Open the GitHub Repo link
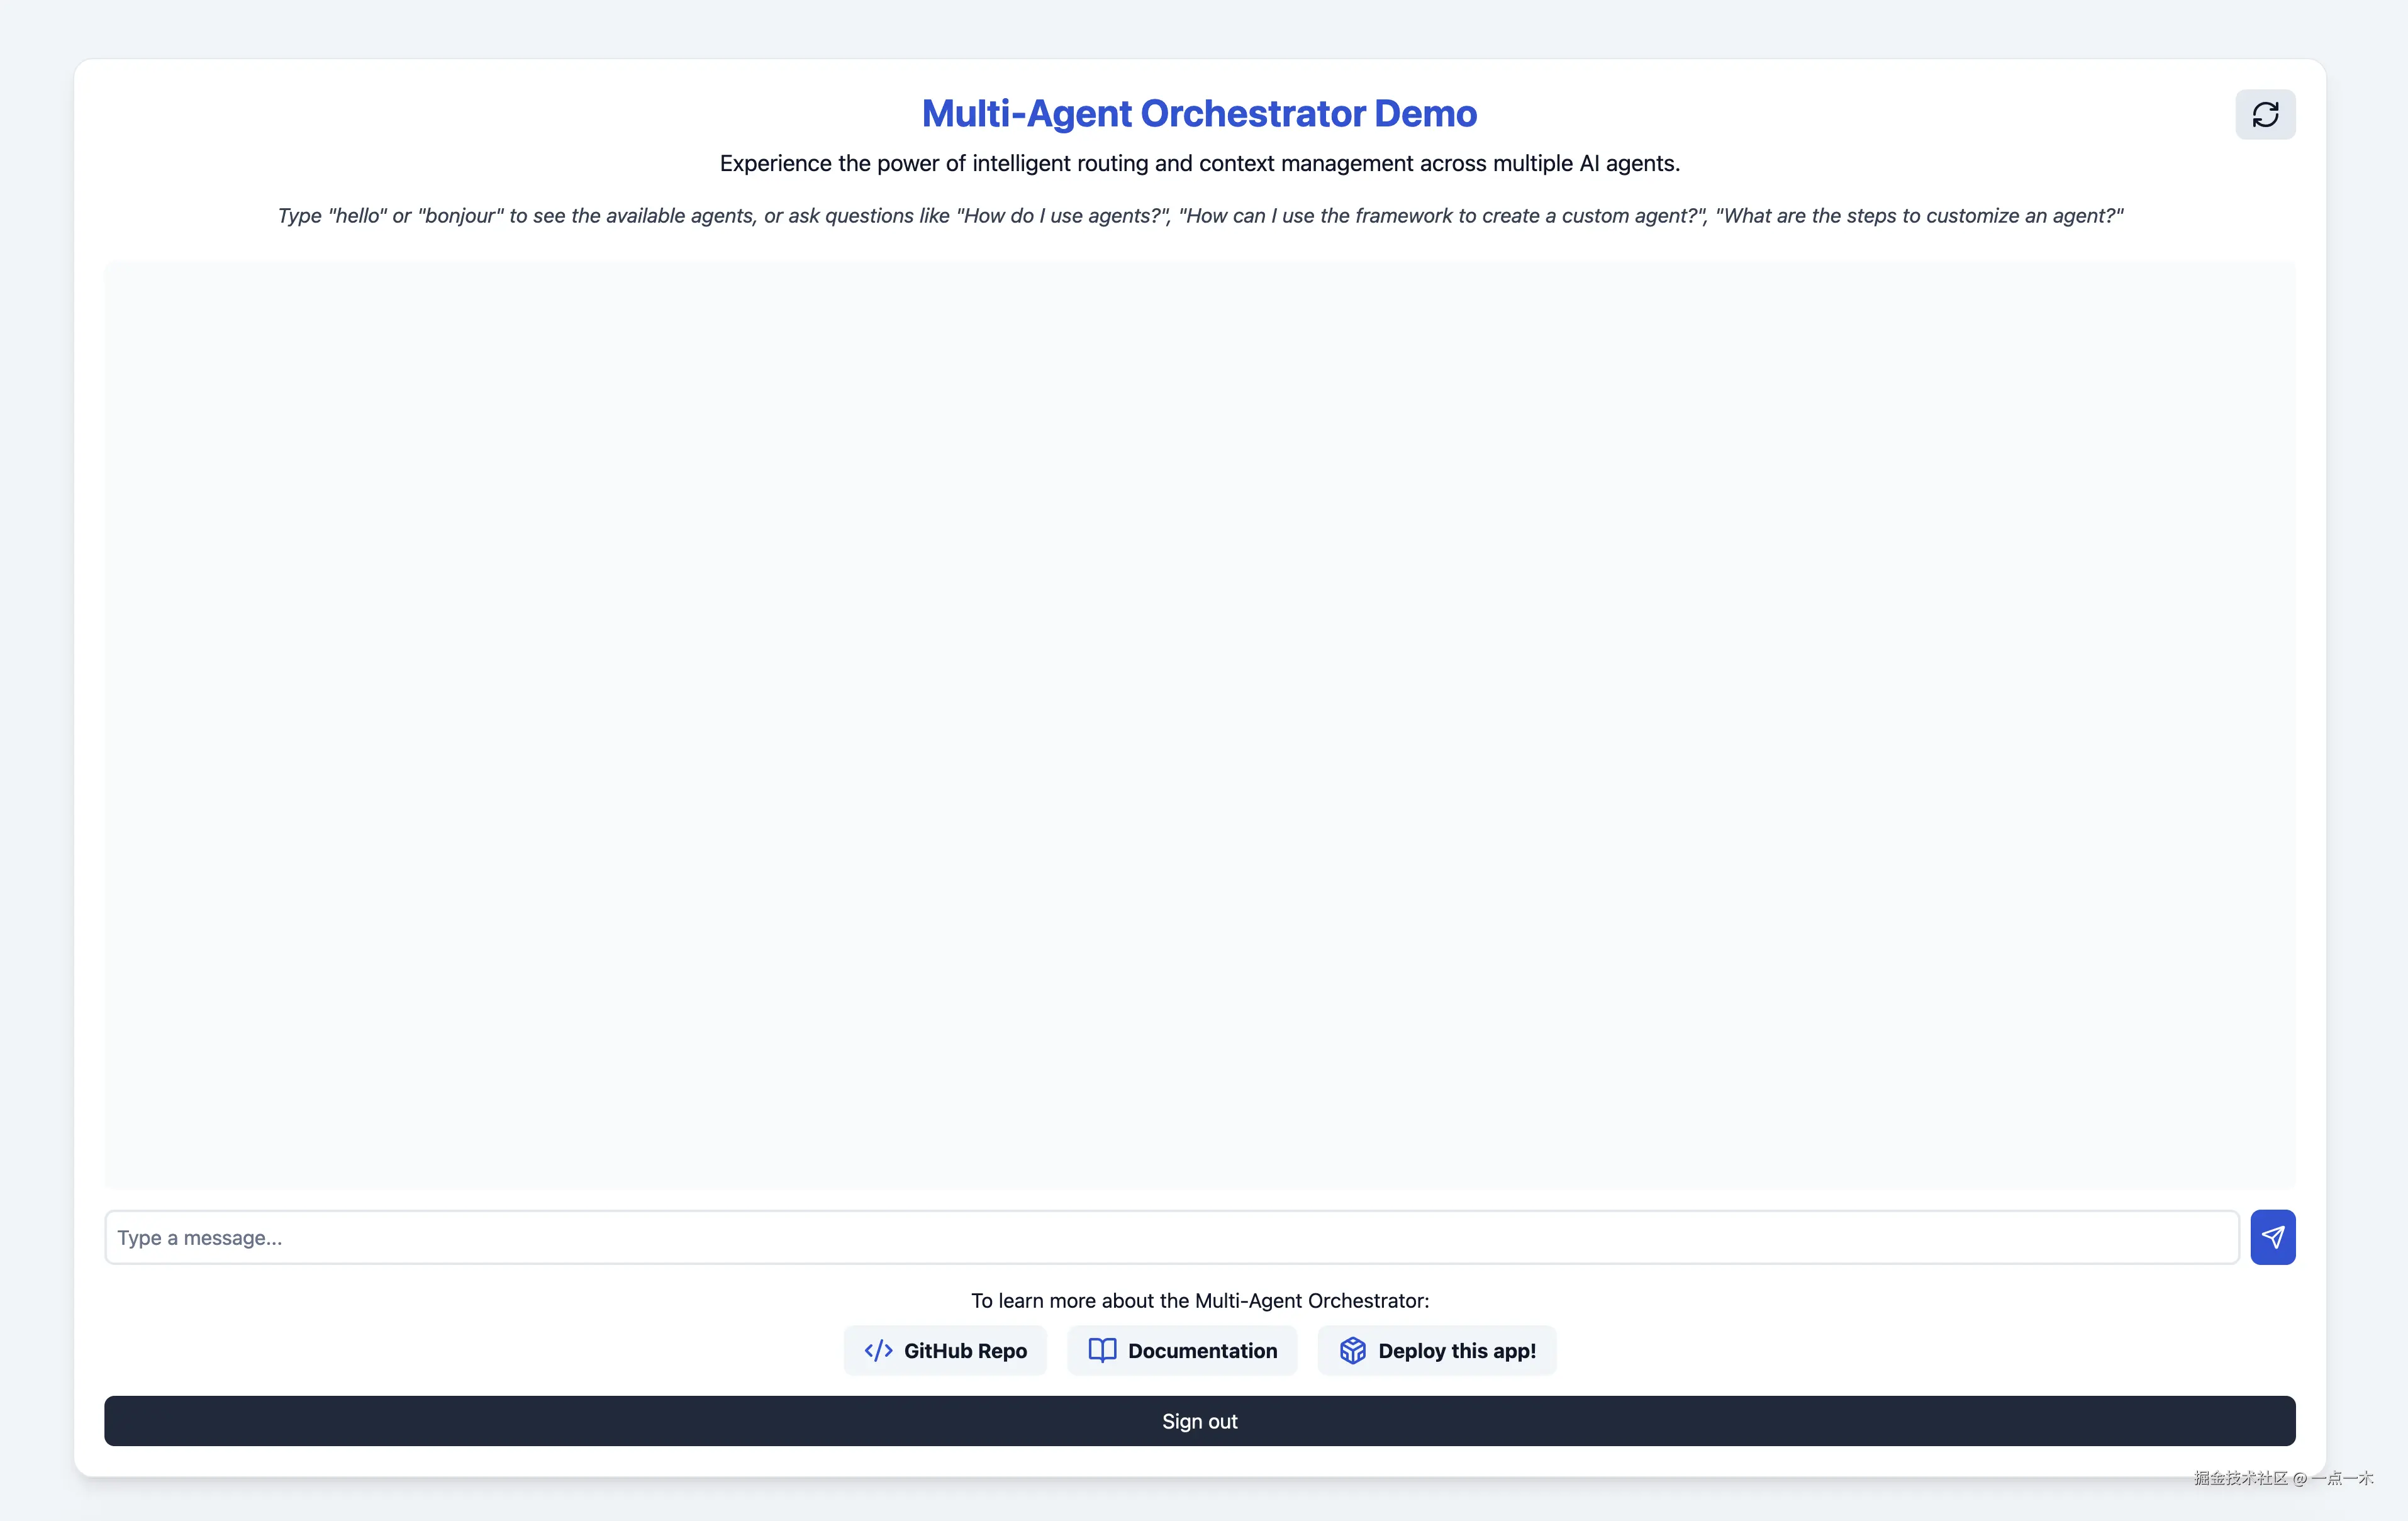The height and width of the screenshot is (1521, 2408). (944, 1350)
